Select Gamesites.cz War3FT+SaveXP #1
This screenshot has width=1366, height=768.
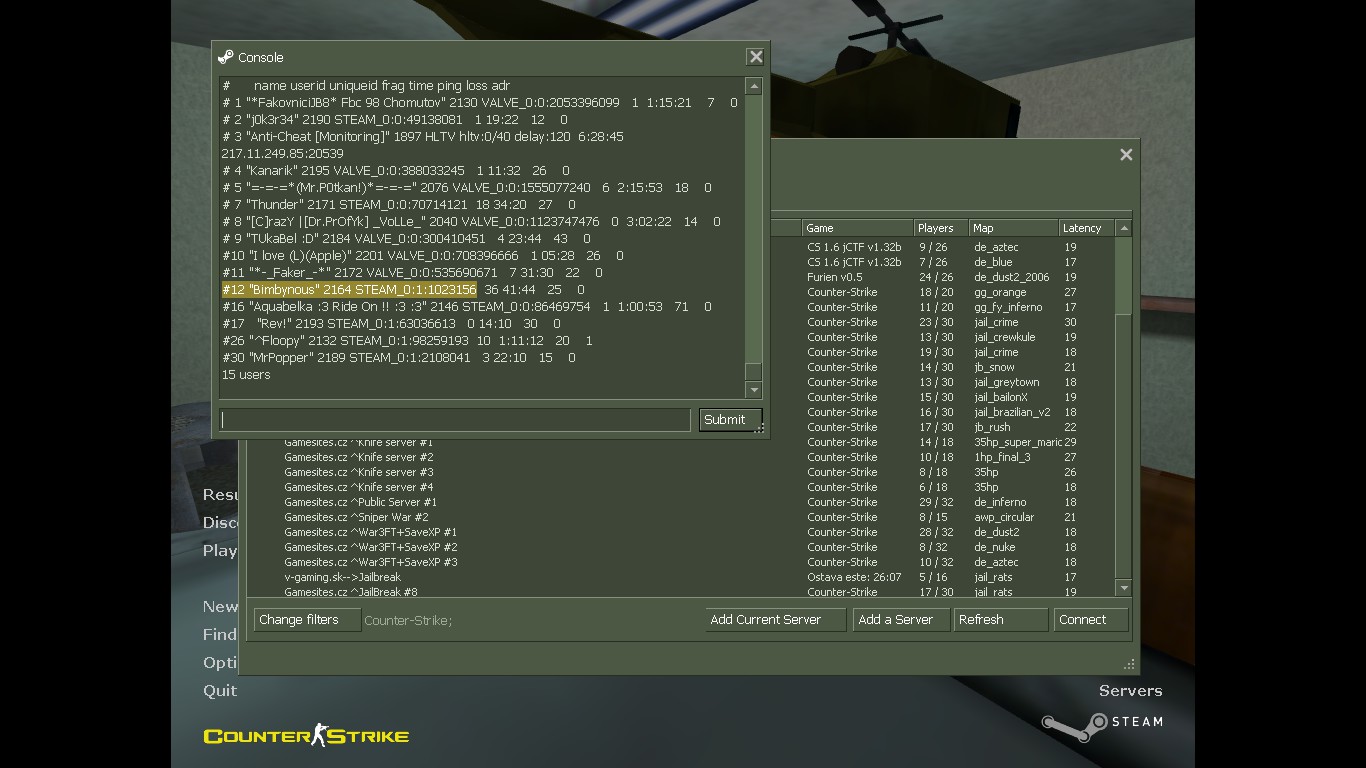pos(371,532)
